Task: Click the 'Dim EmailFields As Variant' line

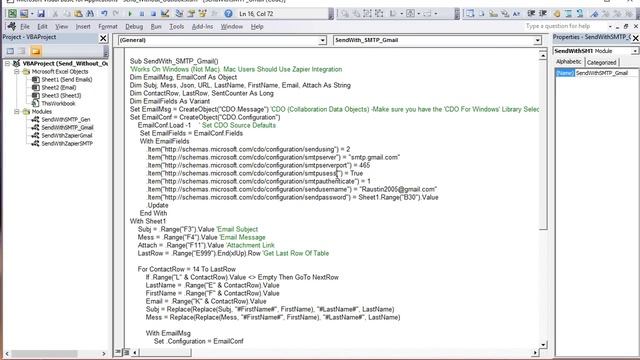Action: click(x=170, y=101)
